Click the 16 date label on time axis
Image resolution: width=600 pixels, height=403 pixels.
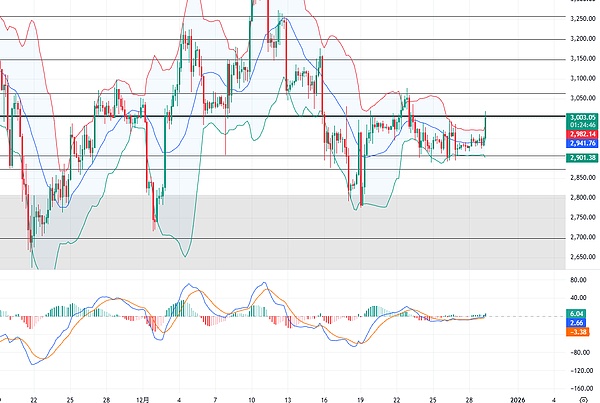[323, 396]
